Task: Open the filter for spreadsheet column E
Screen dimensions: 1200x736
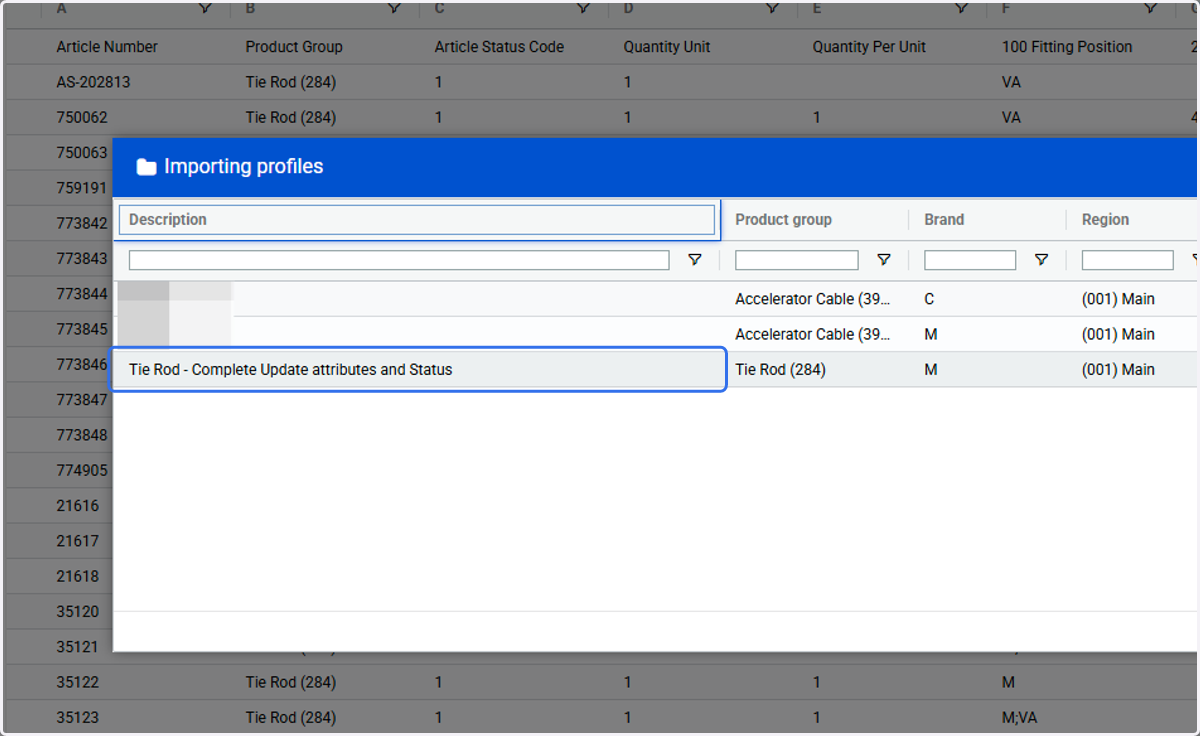Action: [x=961, y=8]
